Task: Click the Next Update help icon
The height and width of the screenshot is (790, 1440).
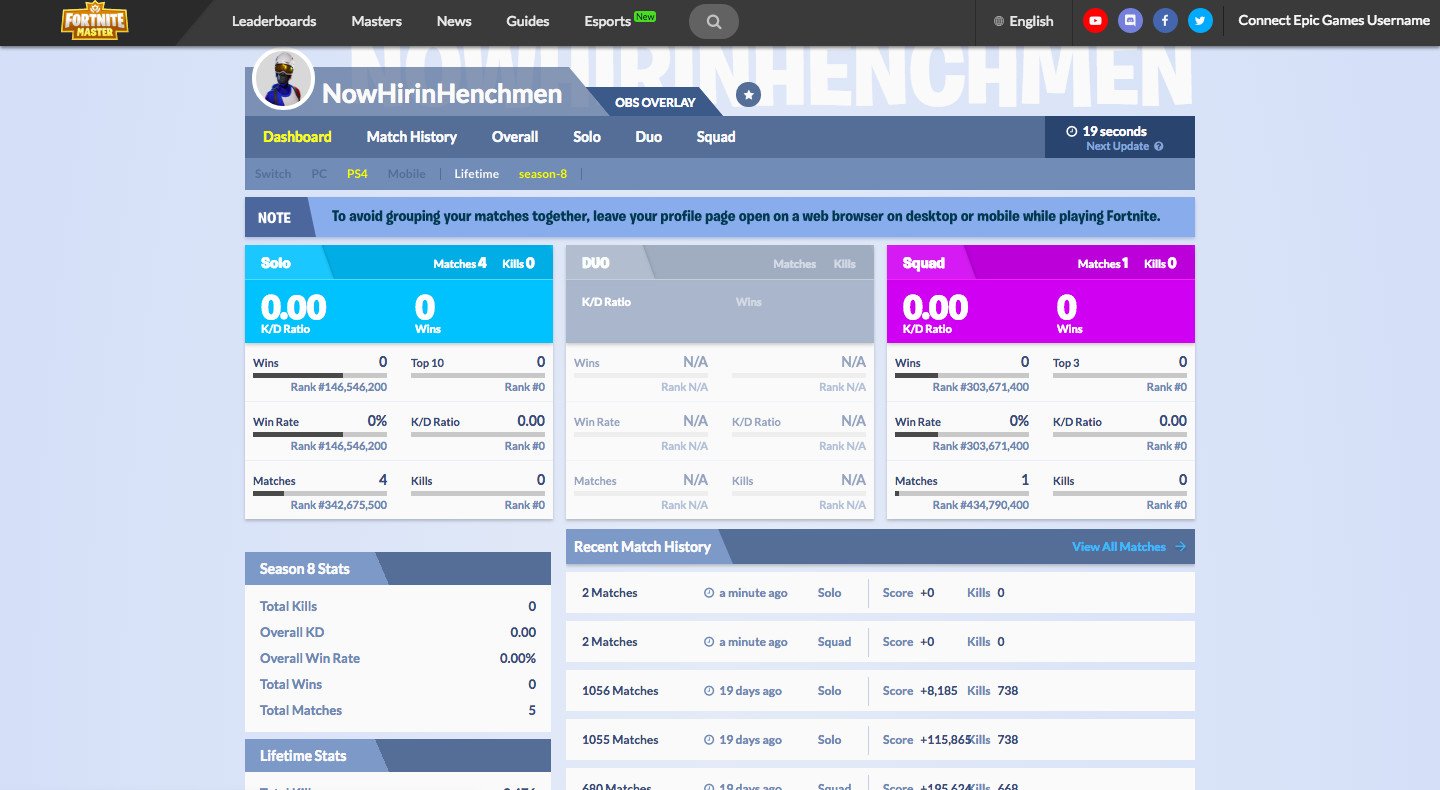Action: (x=1159, y=147)
